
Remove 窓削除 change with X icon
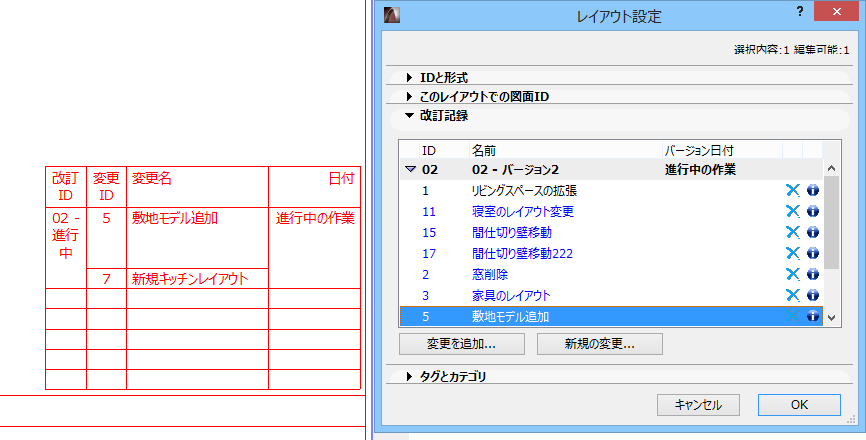tap(793, 274)
